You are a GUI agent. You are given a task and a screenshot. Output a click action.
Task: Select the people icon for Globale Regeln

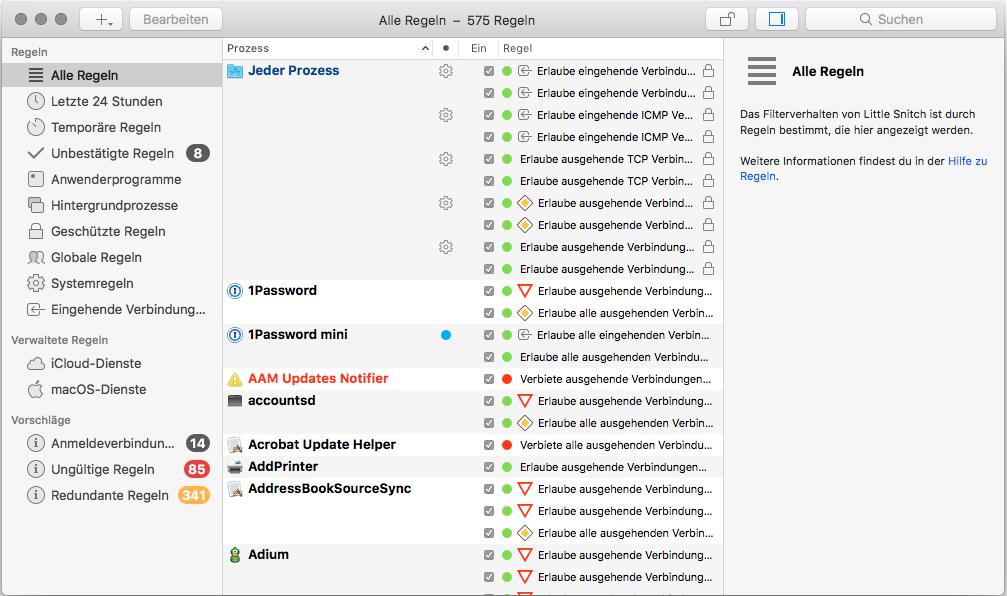pos(36,258)
